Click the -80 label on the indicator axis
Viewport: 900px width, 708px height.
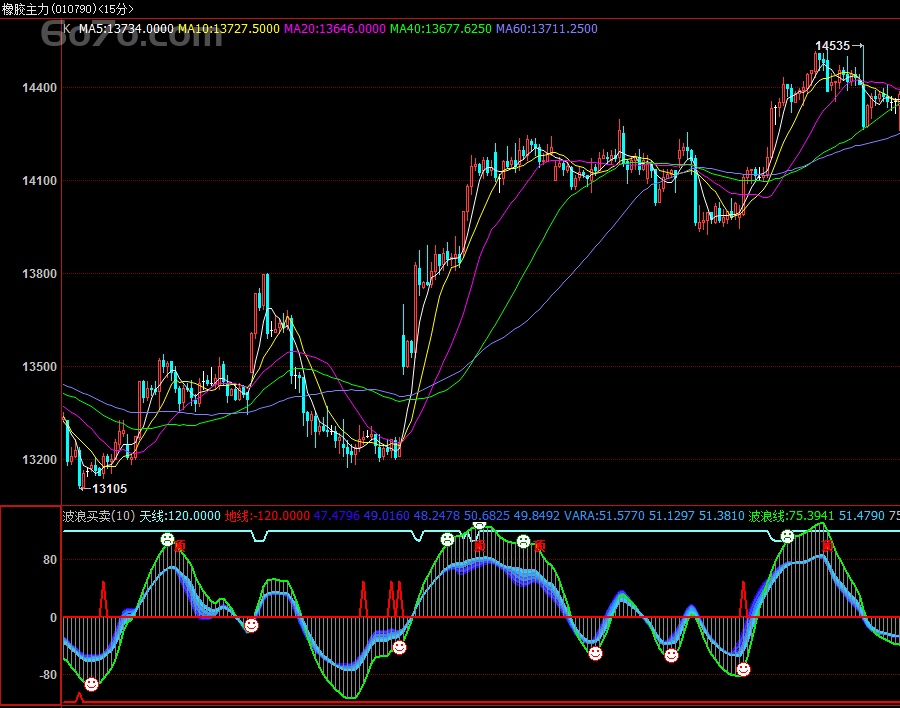coord(48,675)
